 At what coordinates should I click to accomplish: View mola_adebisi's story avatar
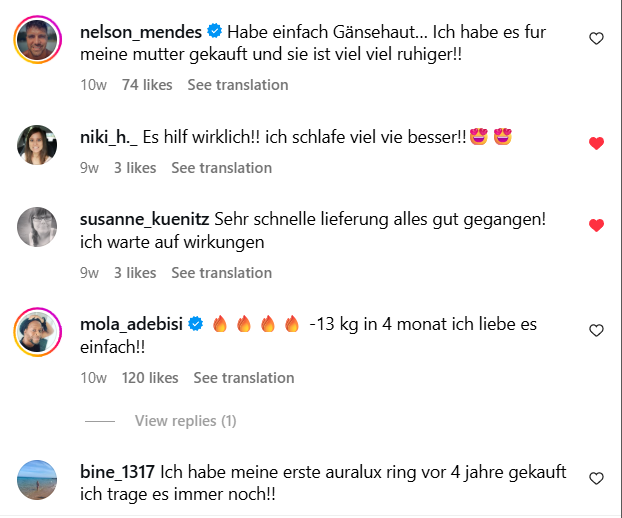click(x=38, y=332)
